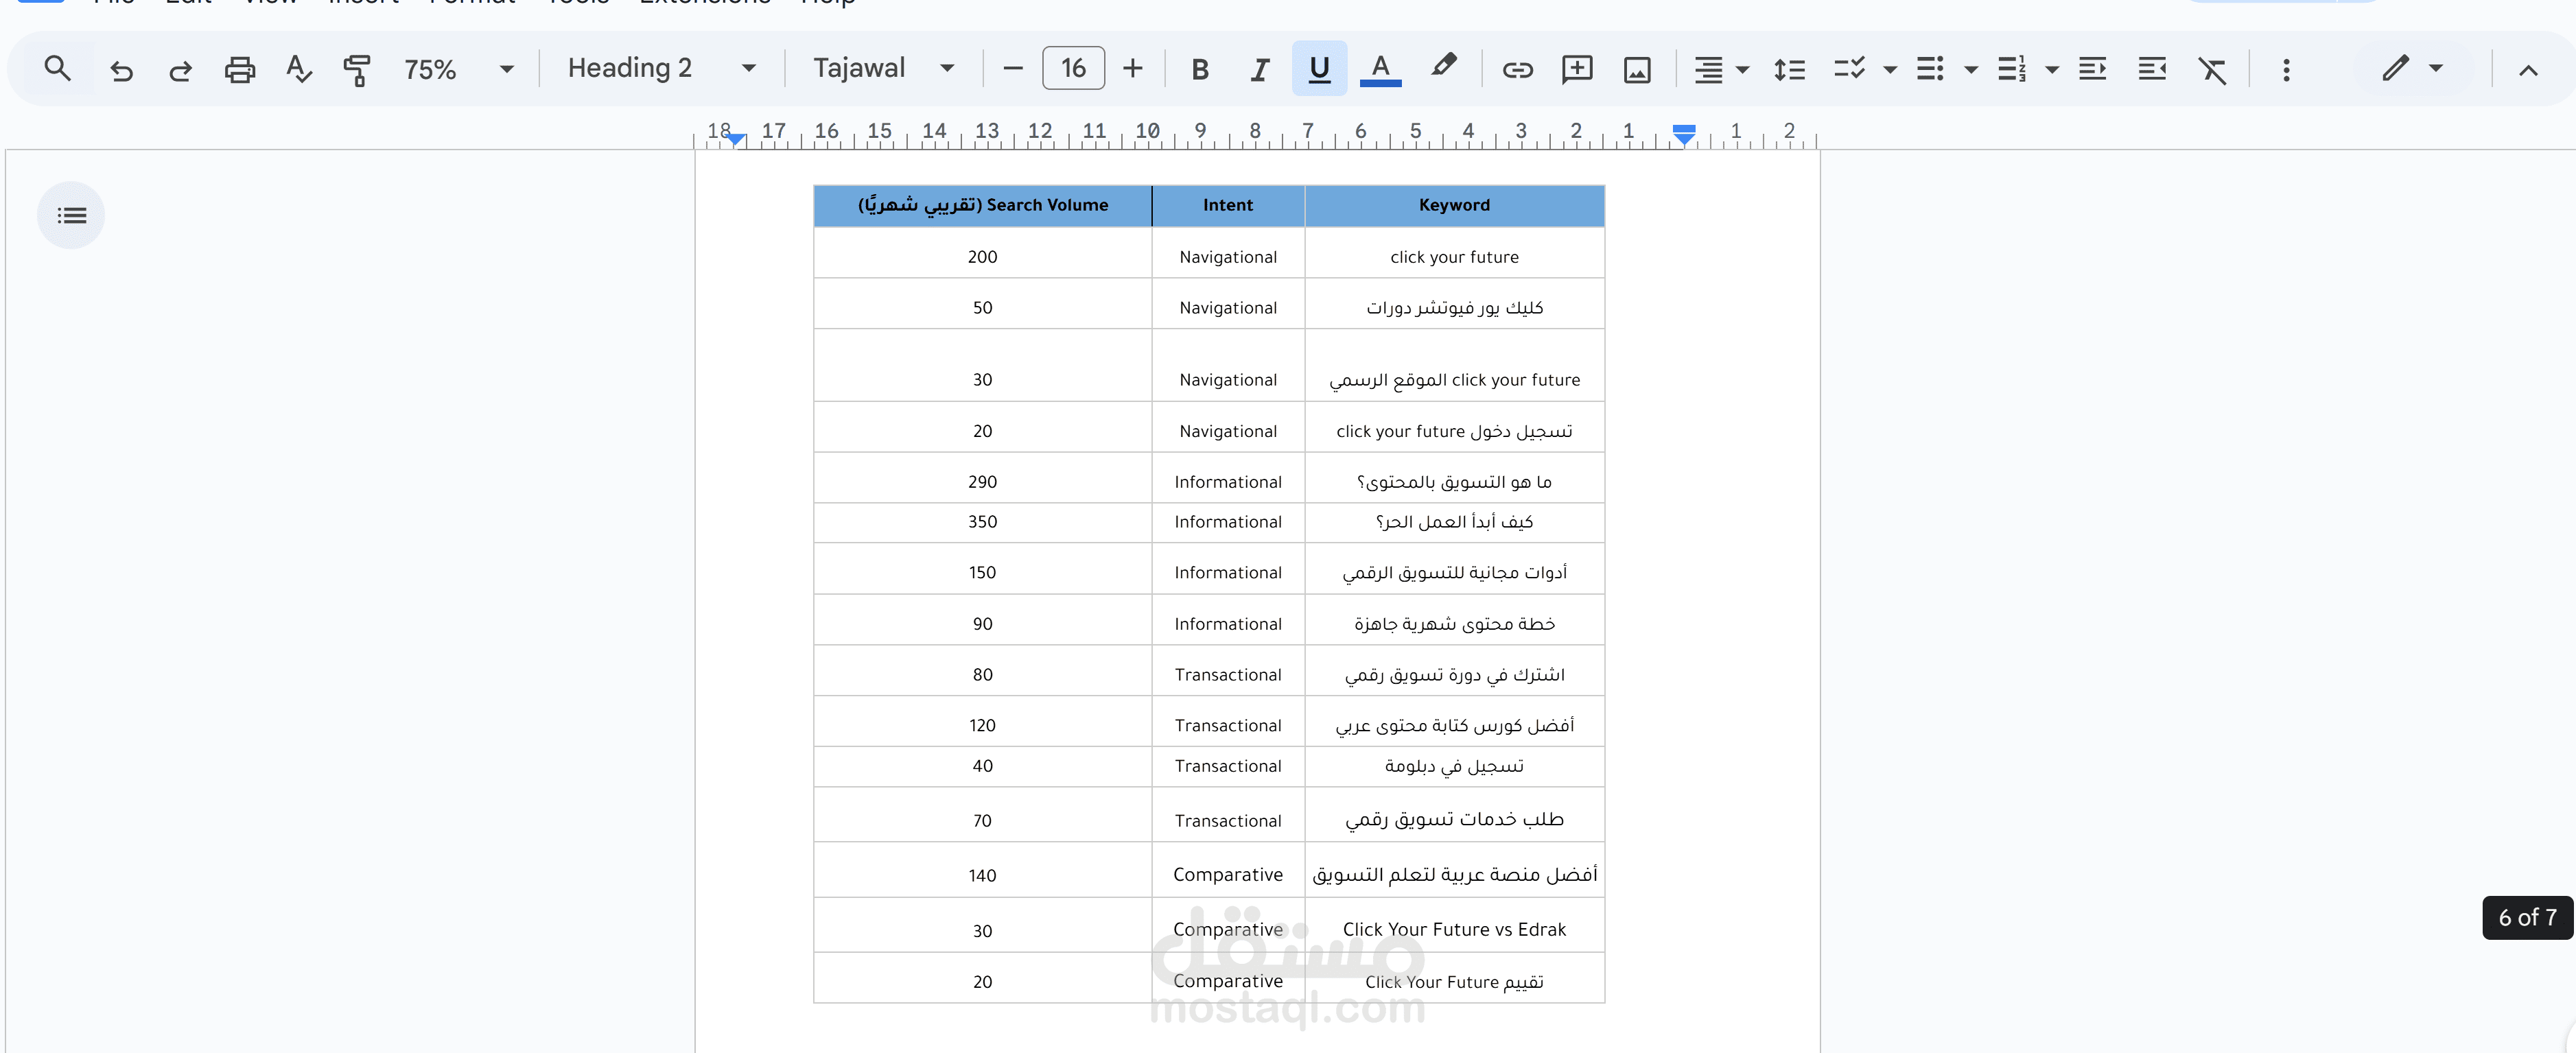Insert a link
This screenshot has width=2576, height=1053.
point(1517,69)
